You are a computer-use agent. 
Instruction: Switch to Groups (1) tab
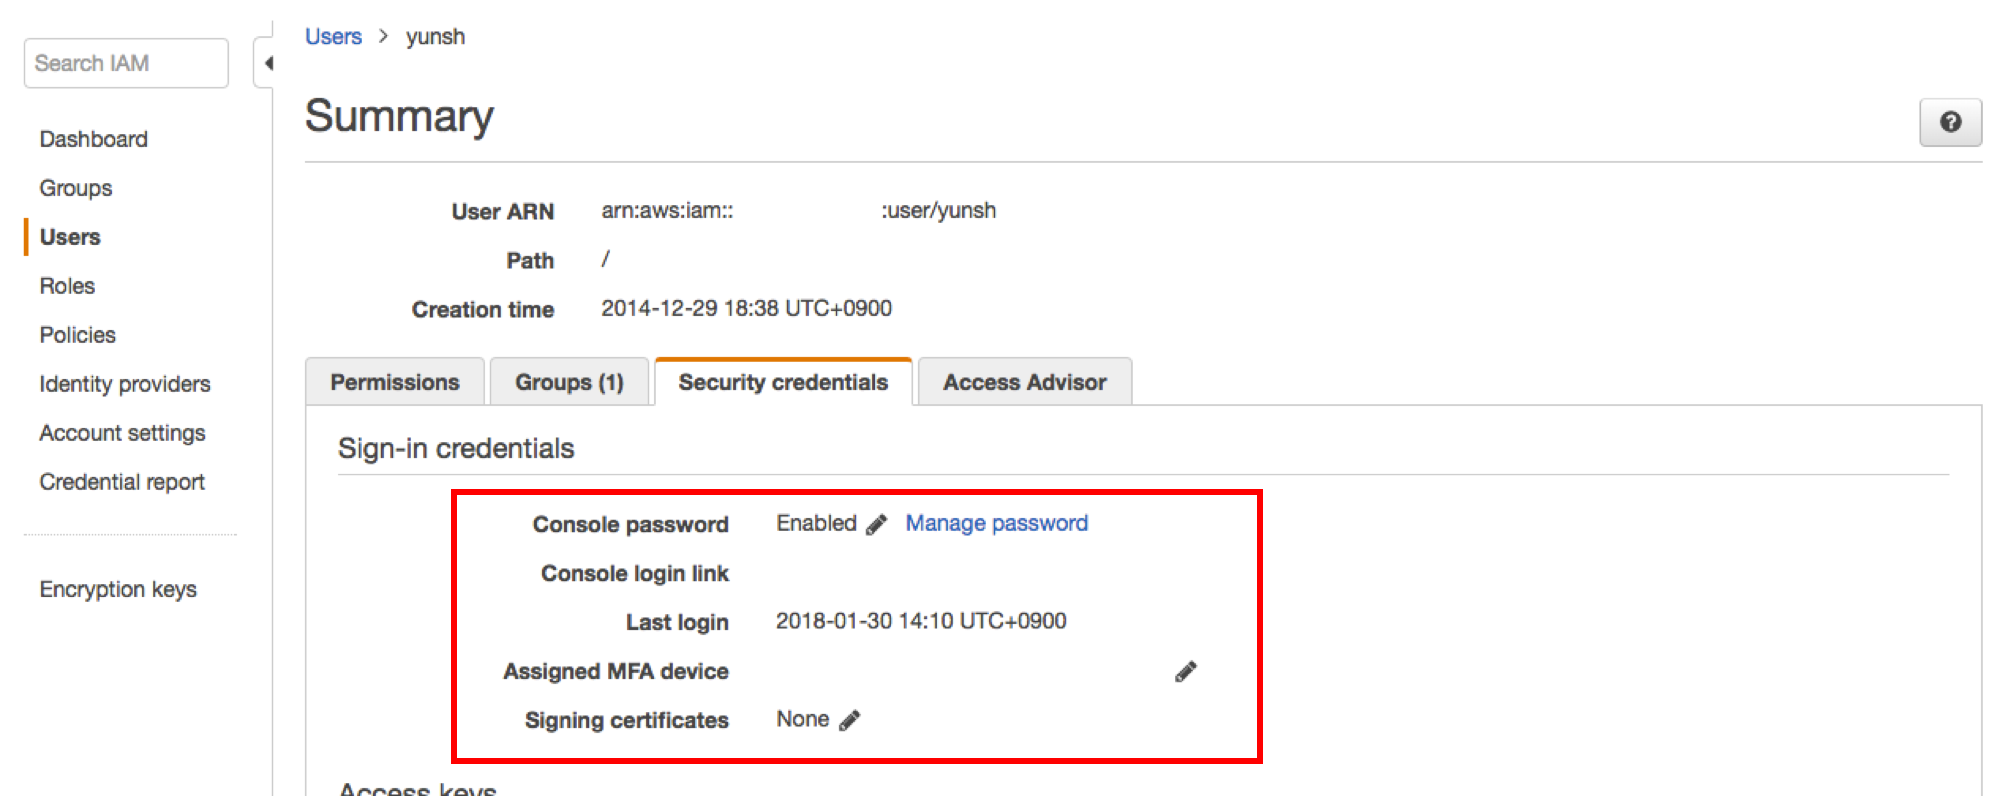pos(569,382)
